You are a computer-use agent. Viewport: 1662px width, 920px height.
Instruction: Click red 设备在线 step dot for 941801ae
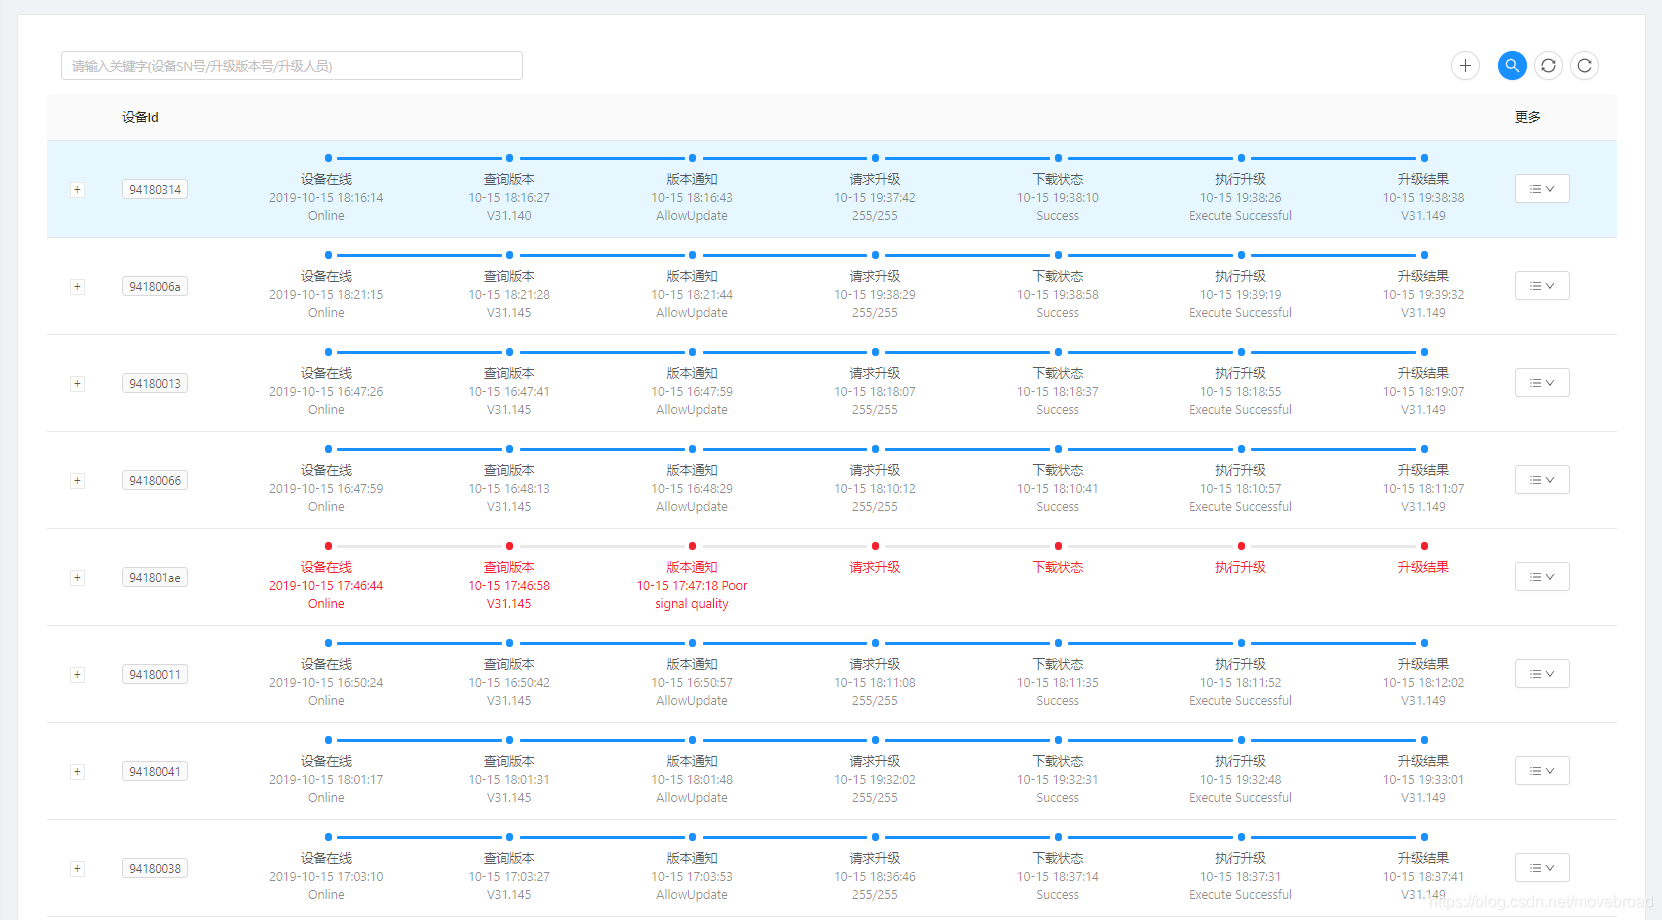coord(328,546)
